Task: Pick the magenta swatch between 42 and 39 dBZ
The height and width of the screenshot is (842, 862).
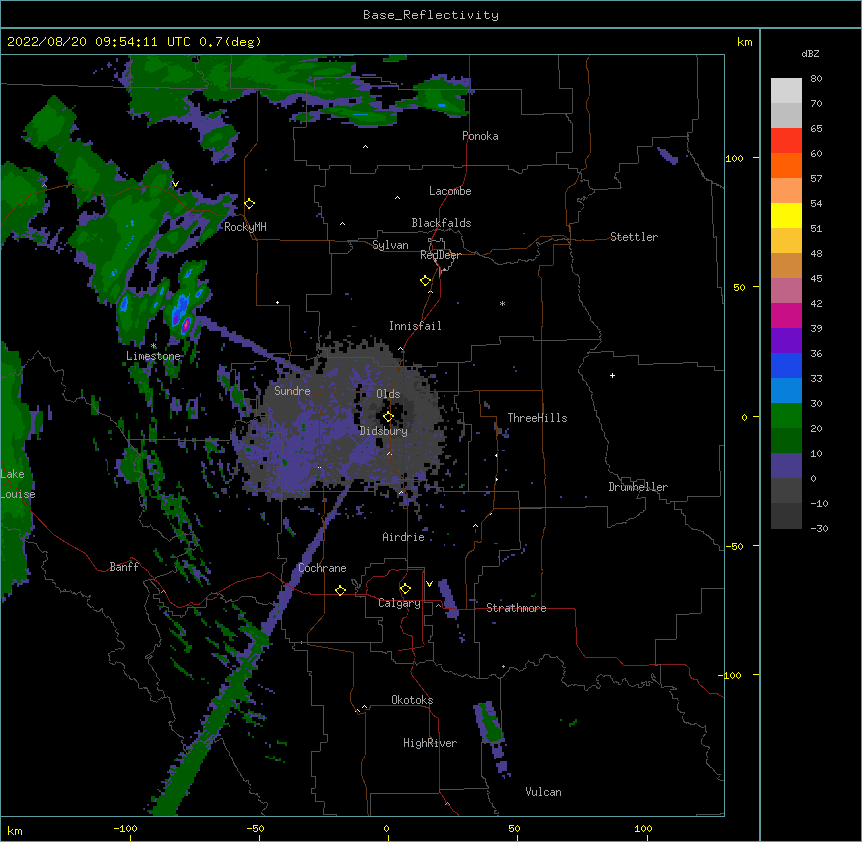Action: point(786,316)
